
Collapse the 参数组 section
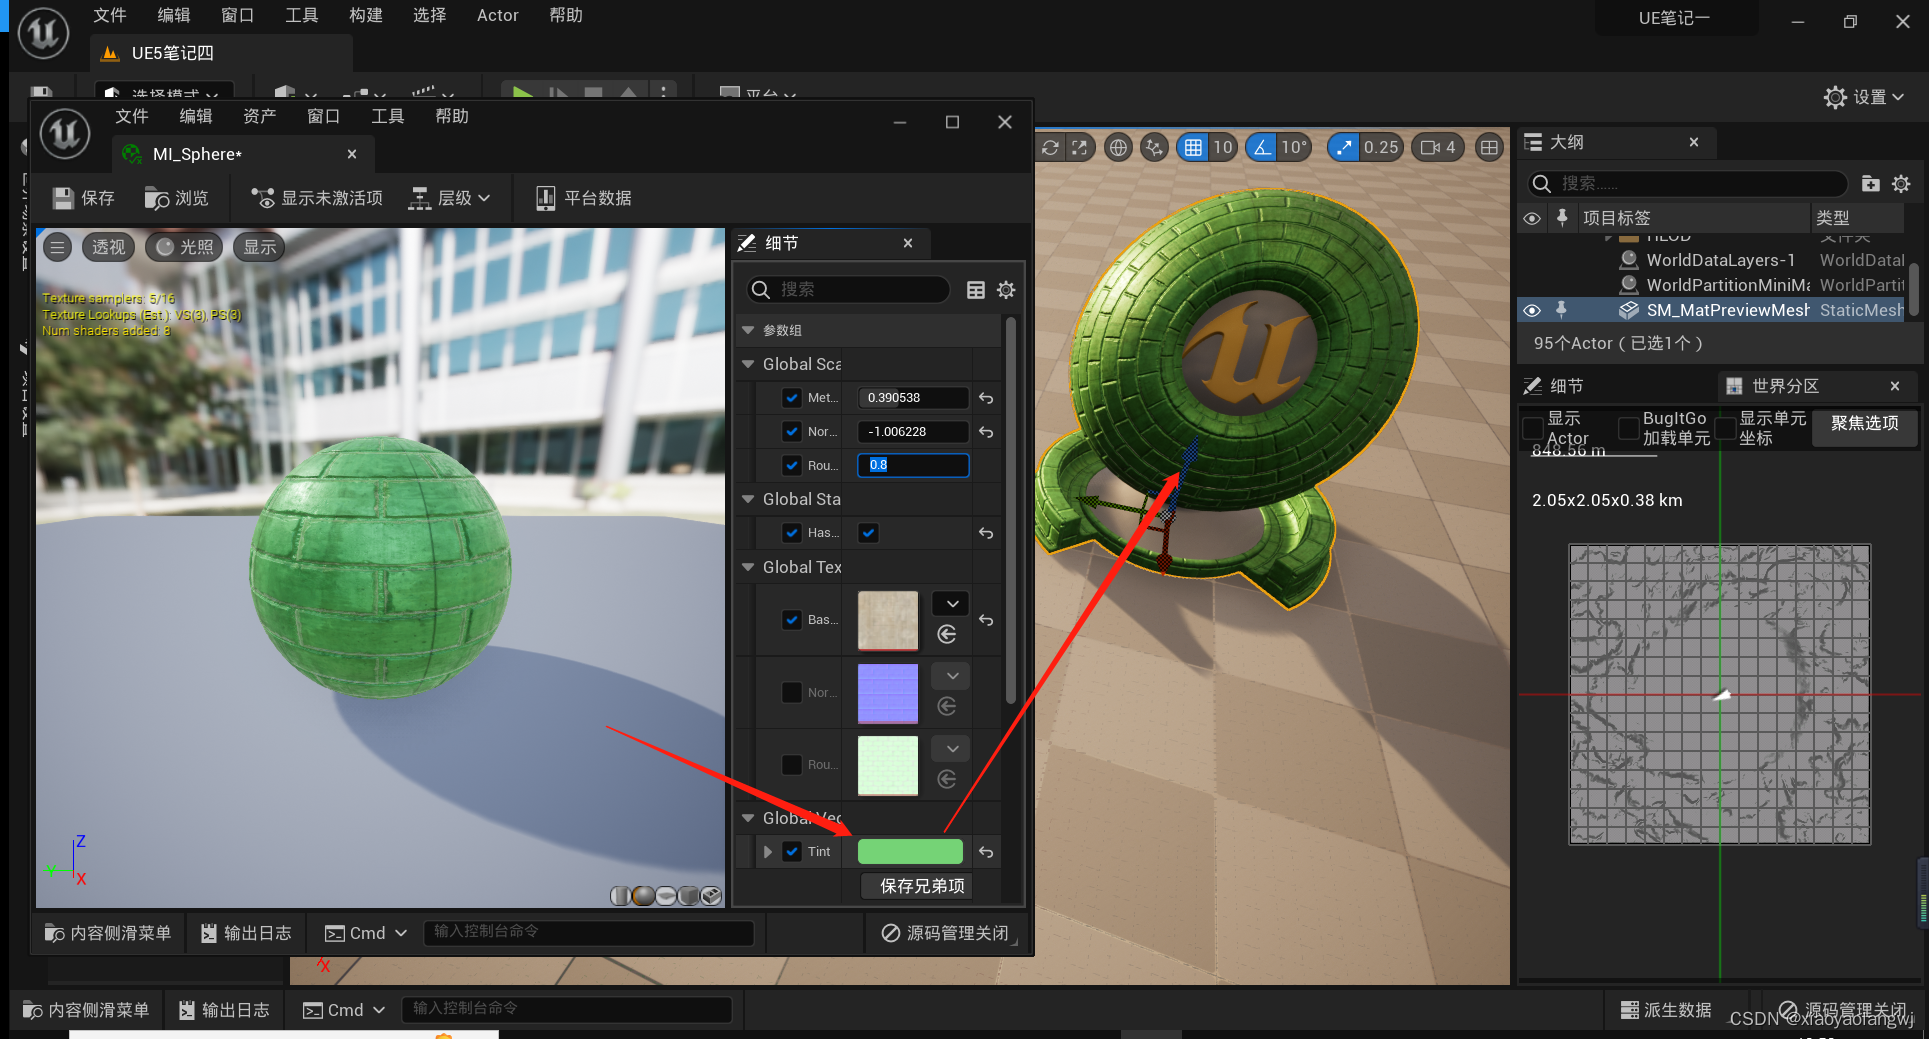(x=748, y=330)
